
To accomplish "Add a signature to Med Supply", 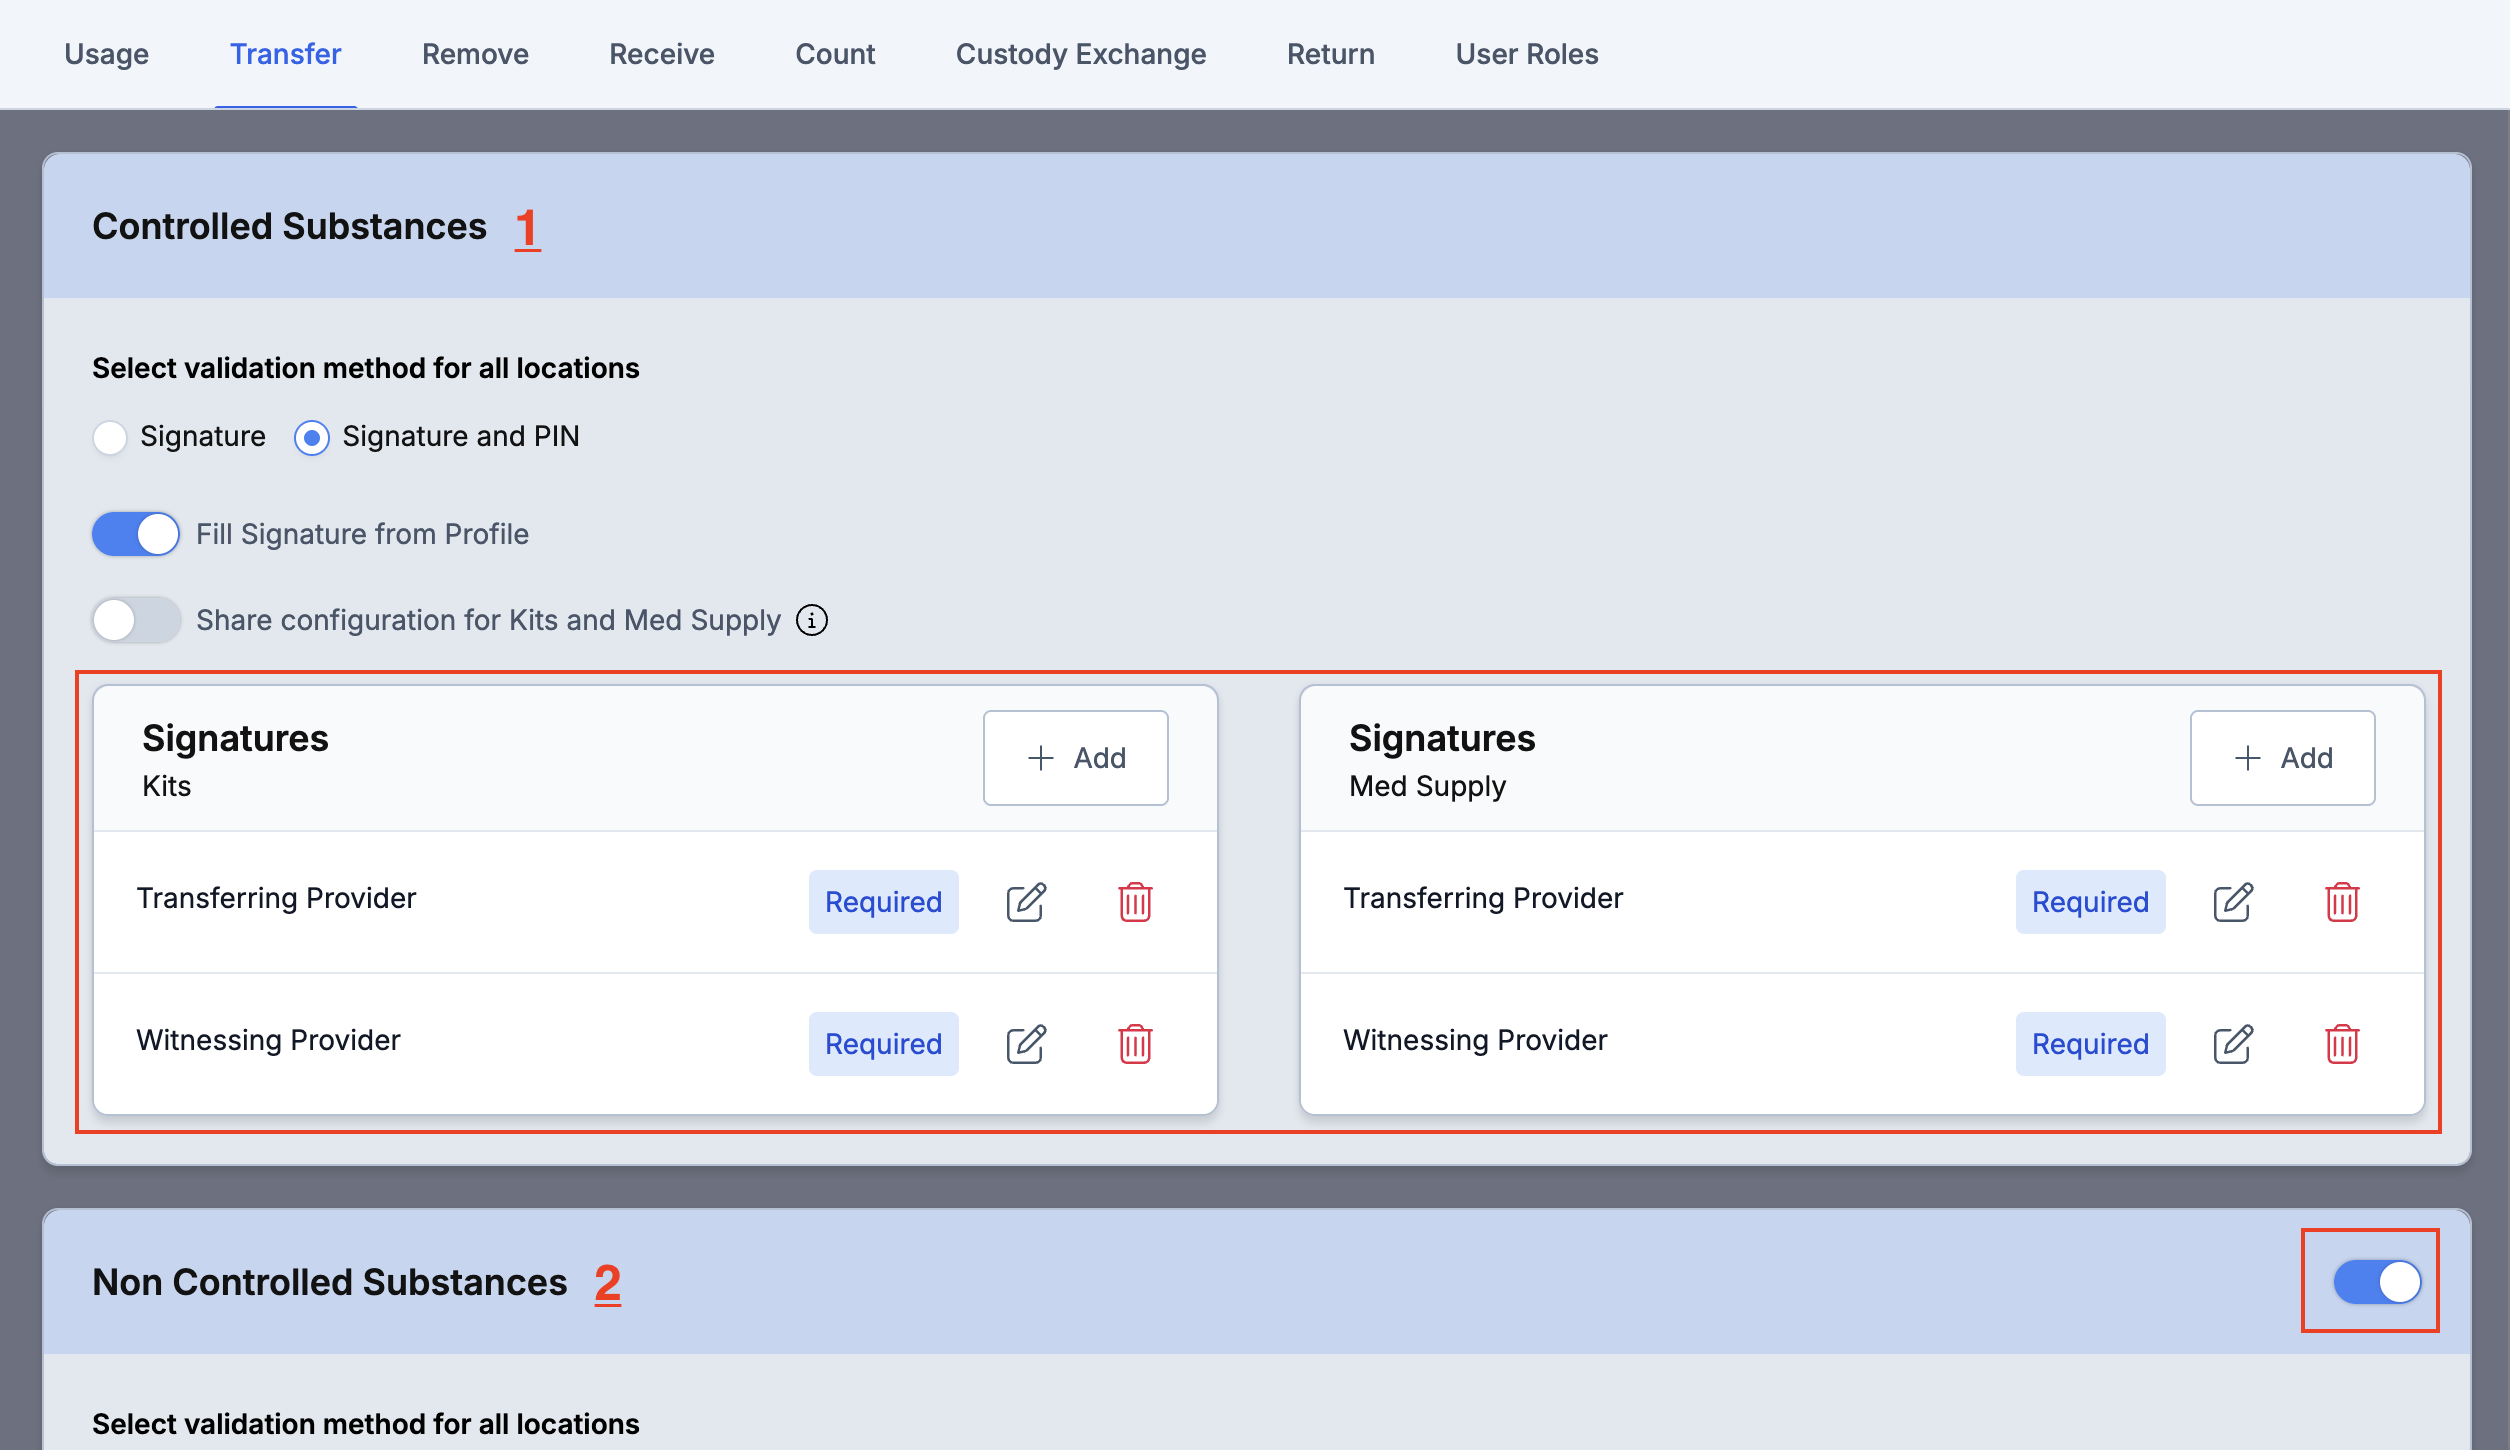I will tap(2283, 758).
